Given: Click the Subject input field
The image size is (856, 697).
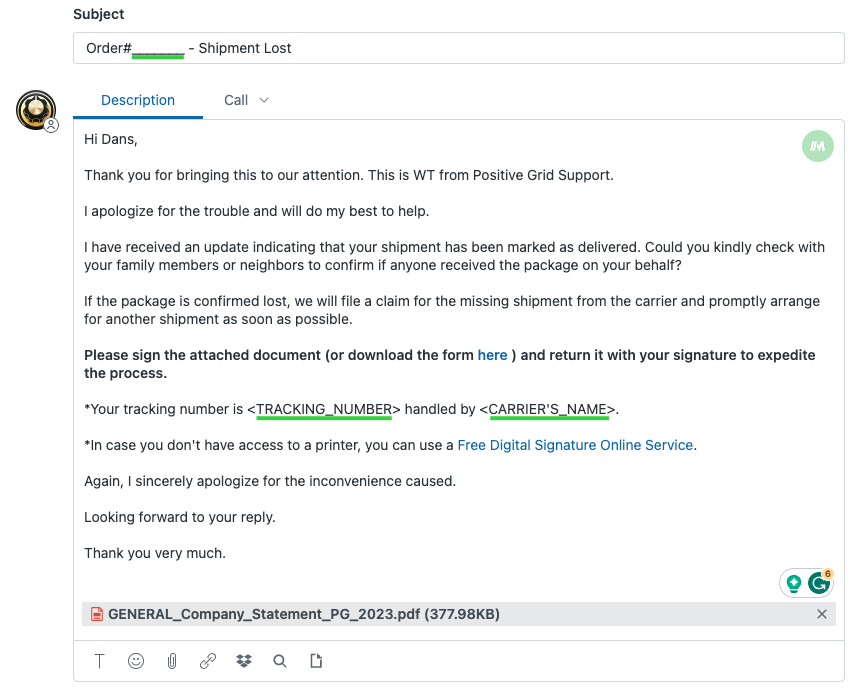Looking at the screenshot, I should click(459, 48).
